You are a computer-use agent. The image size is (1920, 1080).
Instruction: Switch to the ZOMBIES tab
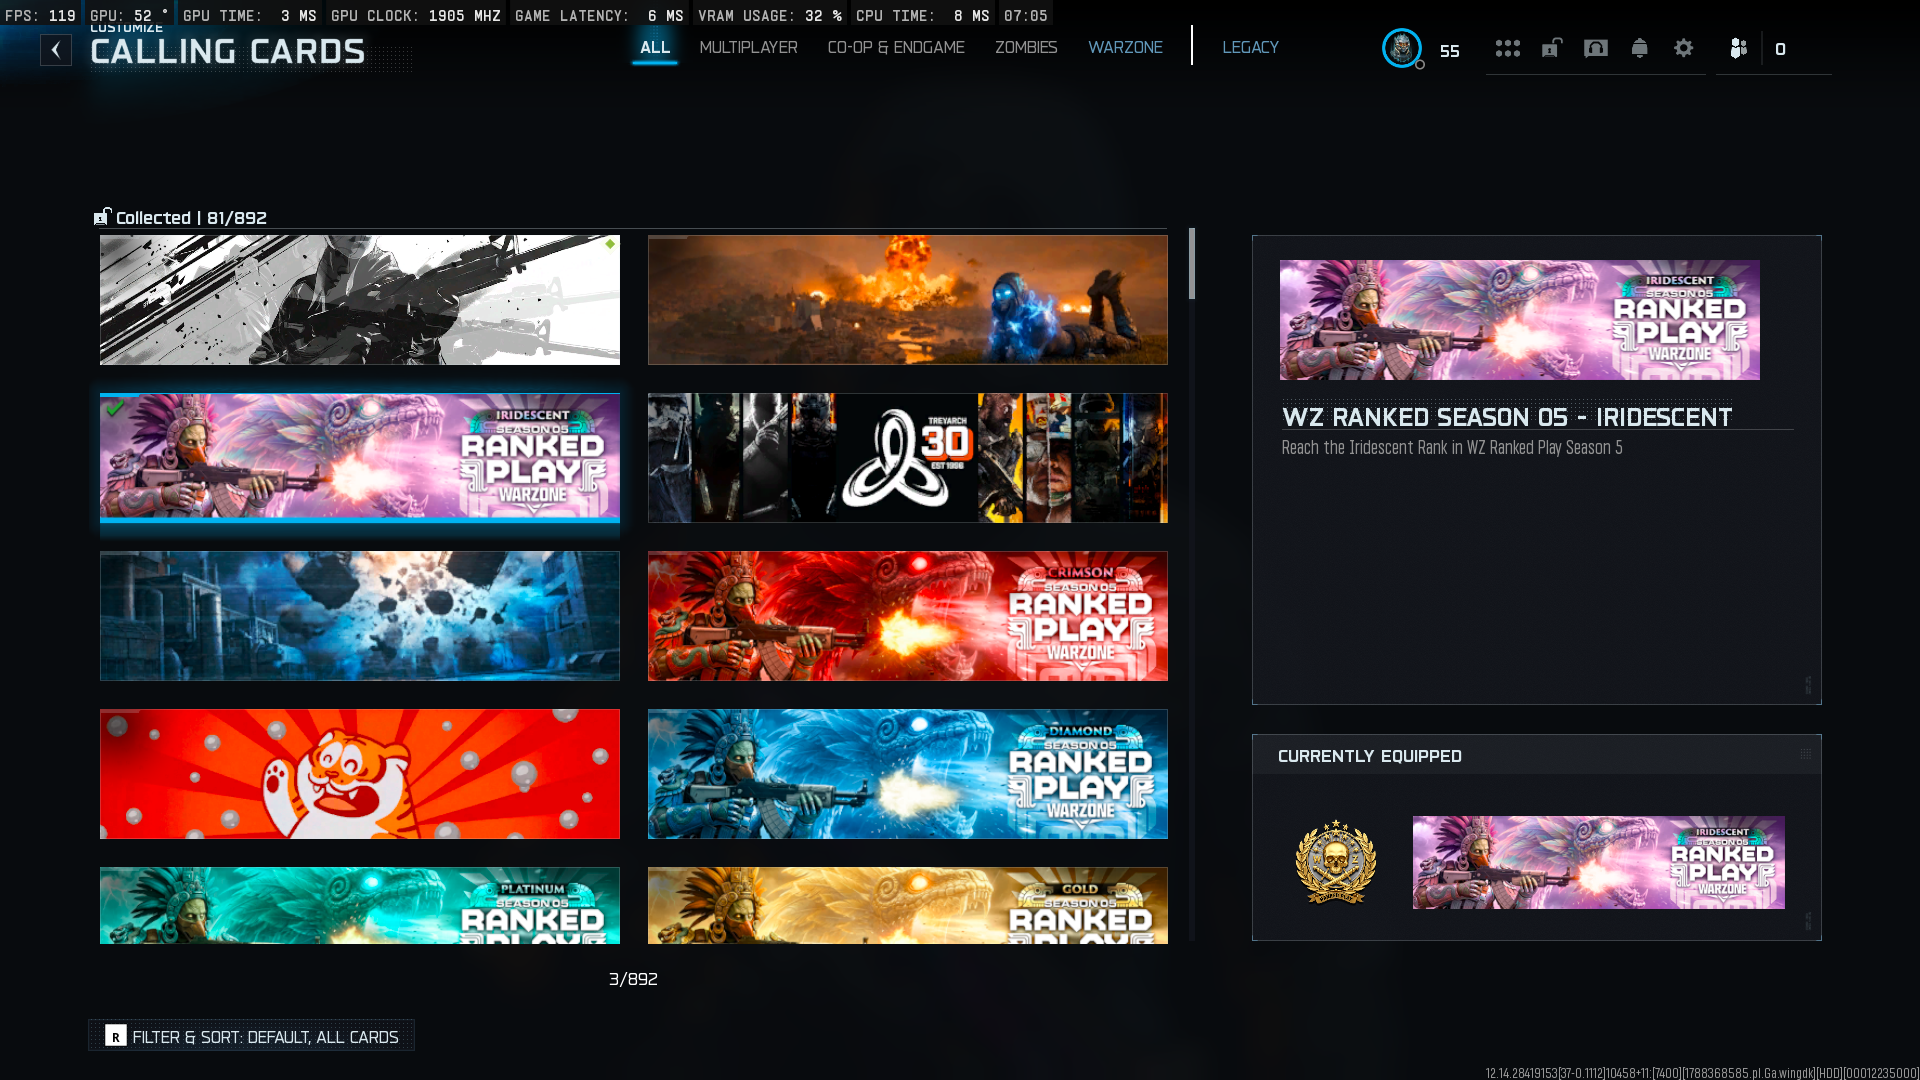(1026, 47)
